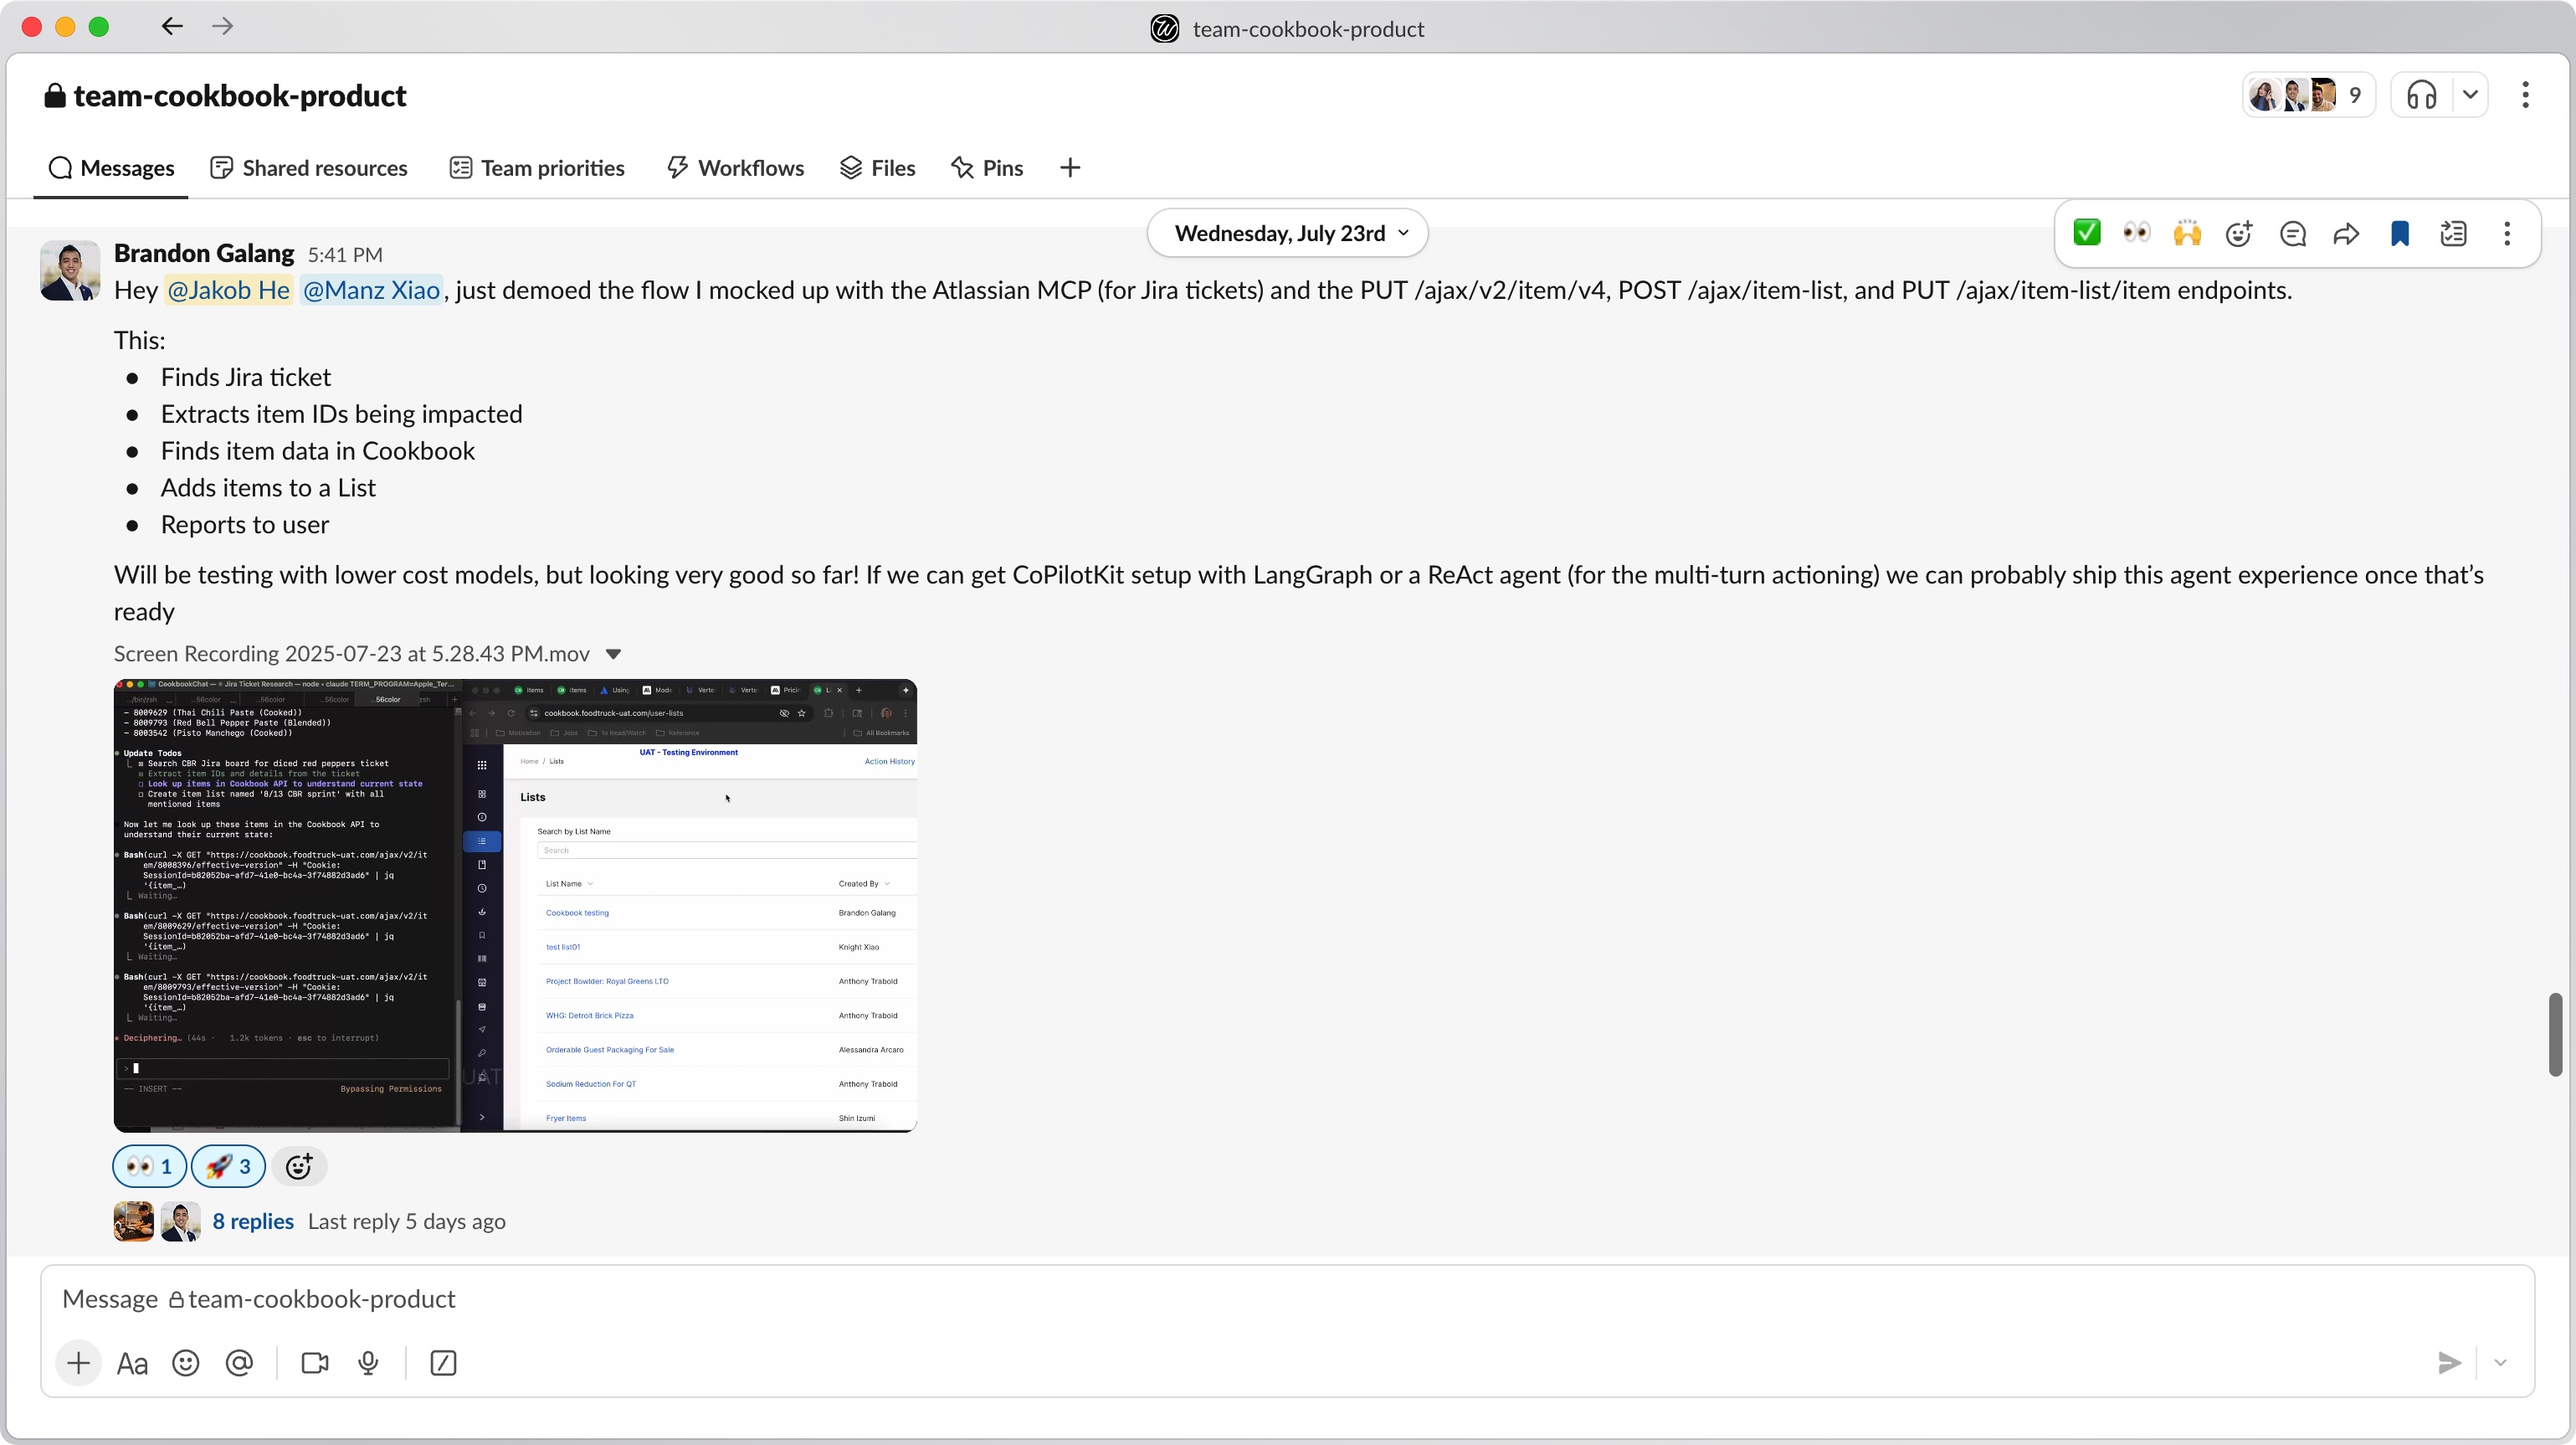
Task: Open the channel members list showing 9
Action: [2308, 95]
